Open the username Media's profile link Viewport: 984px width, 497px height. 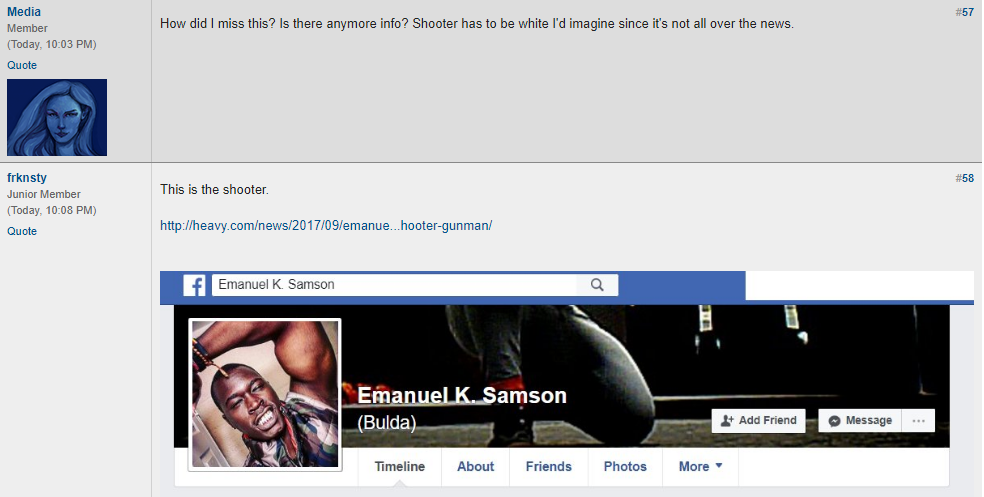click(x=24, y=12)
